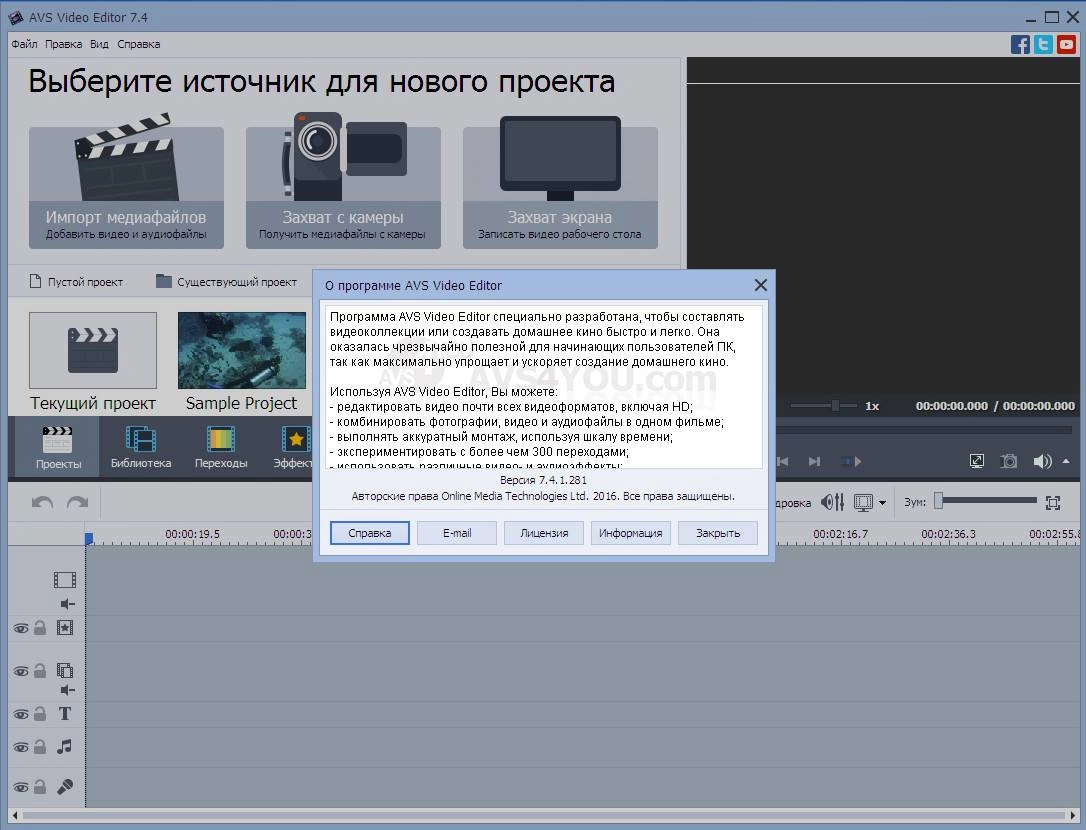The height and width of the screenshot is (830, 1086).
Task: Click the Справка button in About dialog
Action: (x=370, y=533)
